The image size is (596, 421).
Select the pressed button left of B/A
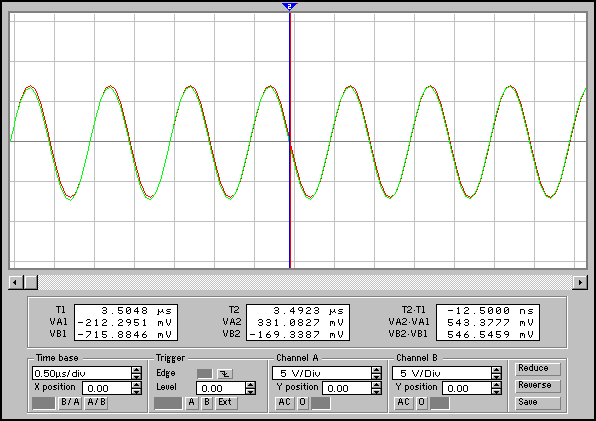[x=44, y=403]
